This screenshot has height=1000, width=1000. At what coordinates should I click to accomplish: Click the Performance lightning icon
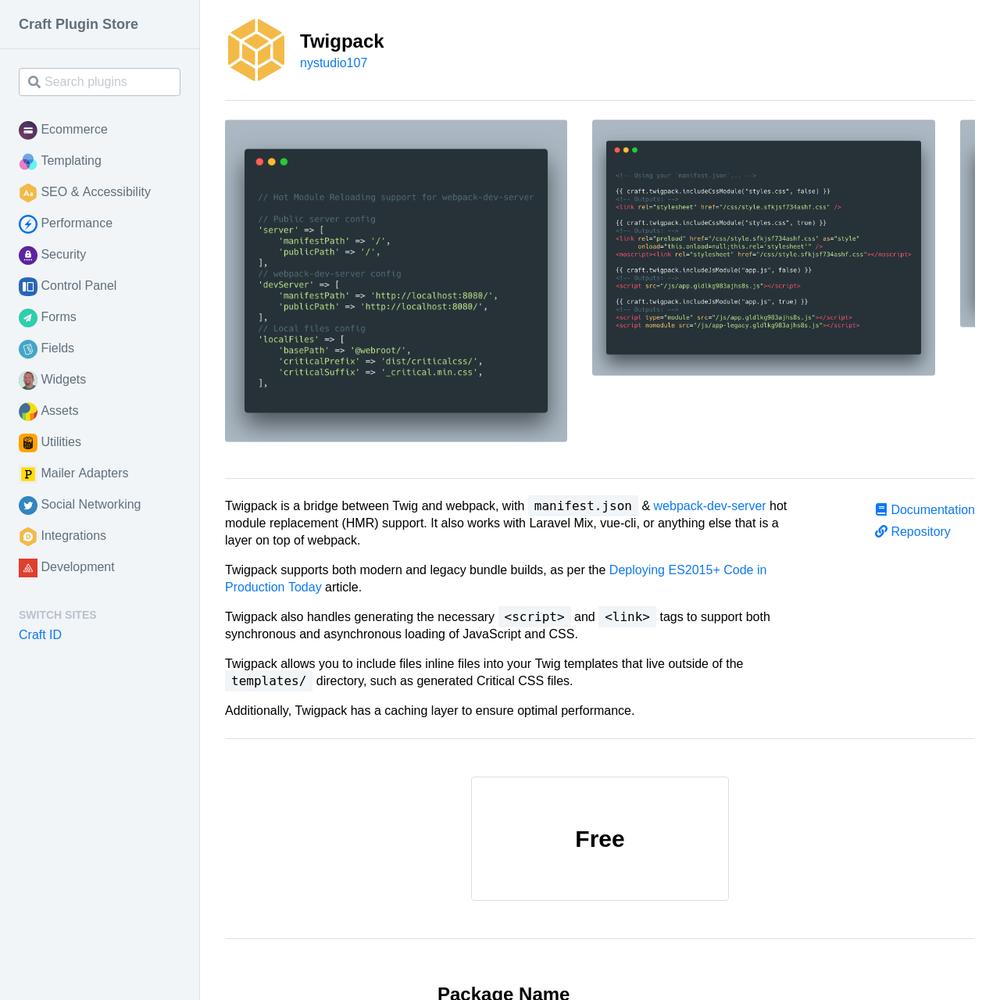[x=28, y=224]
